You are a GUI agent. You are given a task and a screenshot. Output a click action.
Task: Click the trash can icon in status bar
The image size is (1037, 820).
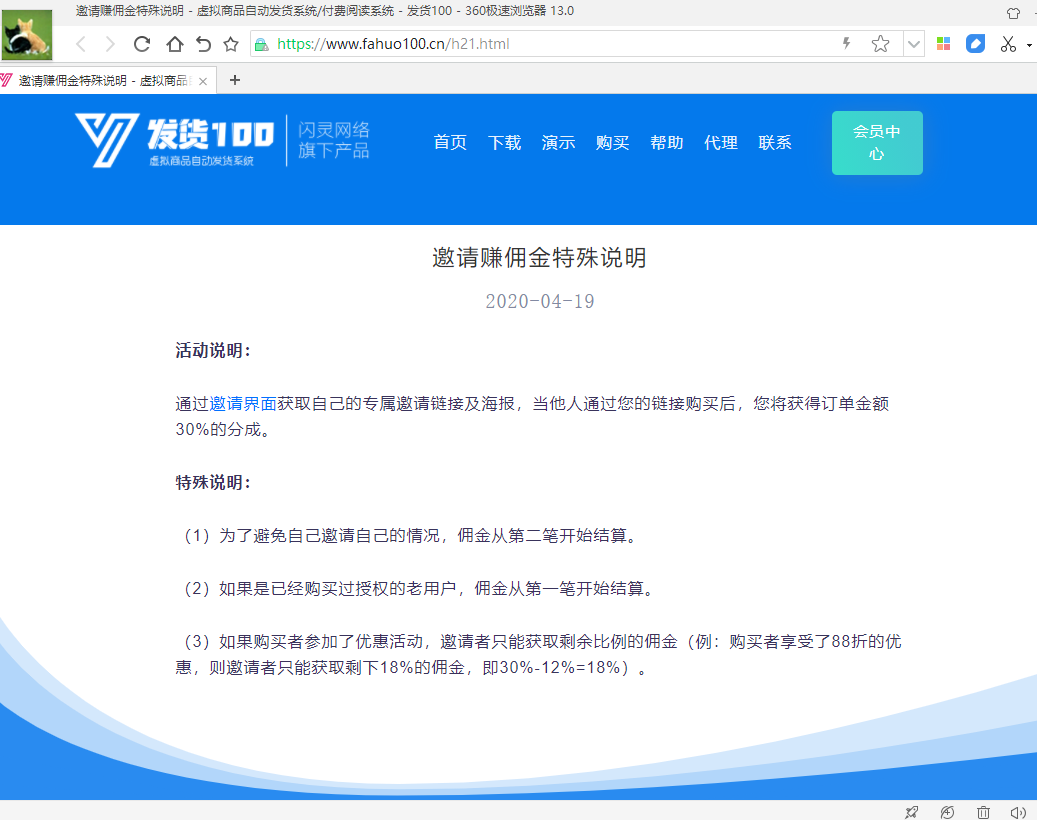[x=983, y=812]
